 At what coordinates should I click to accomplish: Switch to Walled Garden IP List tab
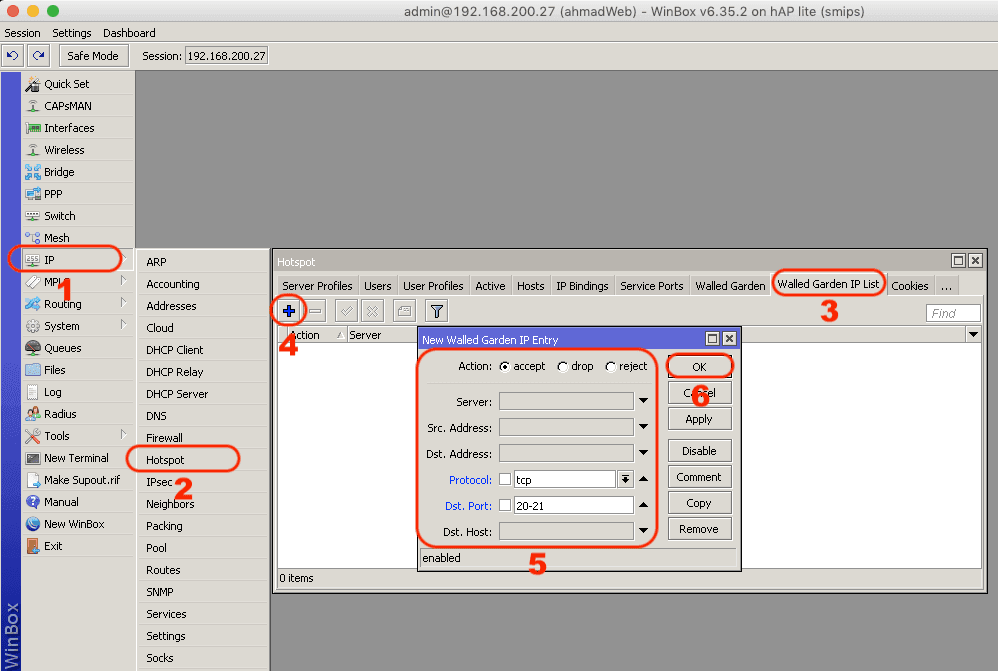[x=828, y=284]
